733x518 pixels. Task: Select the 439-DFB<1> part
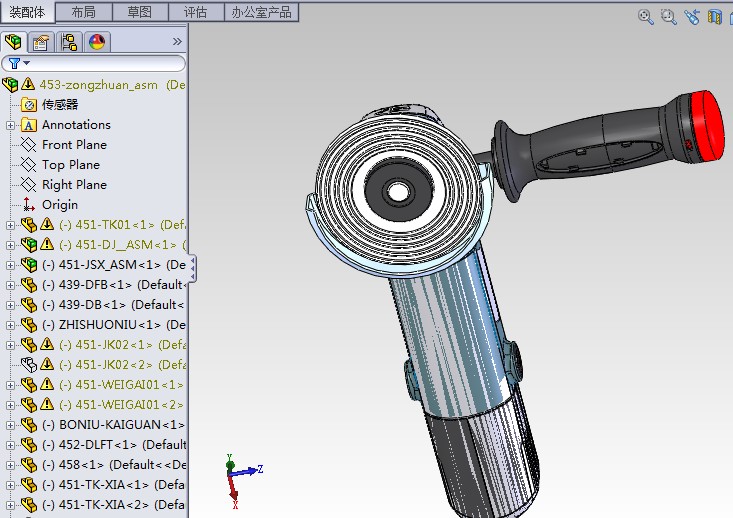(114, 285)
